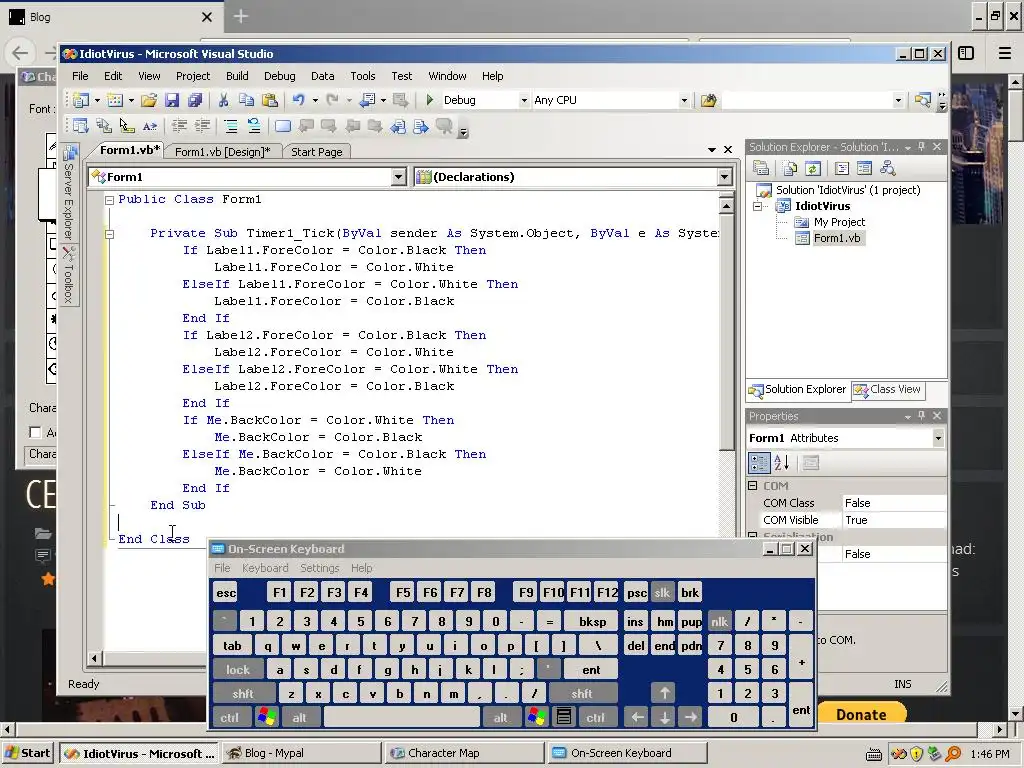Click the Open File folder icon
Screen dimensions: 1024x768
[149, 100]
